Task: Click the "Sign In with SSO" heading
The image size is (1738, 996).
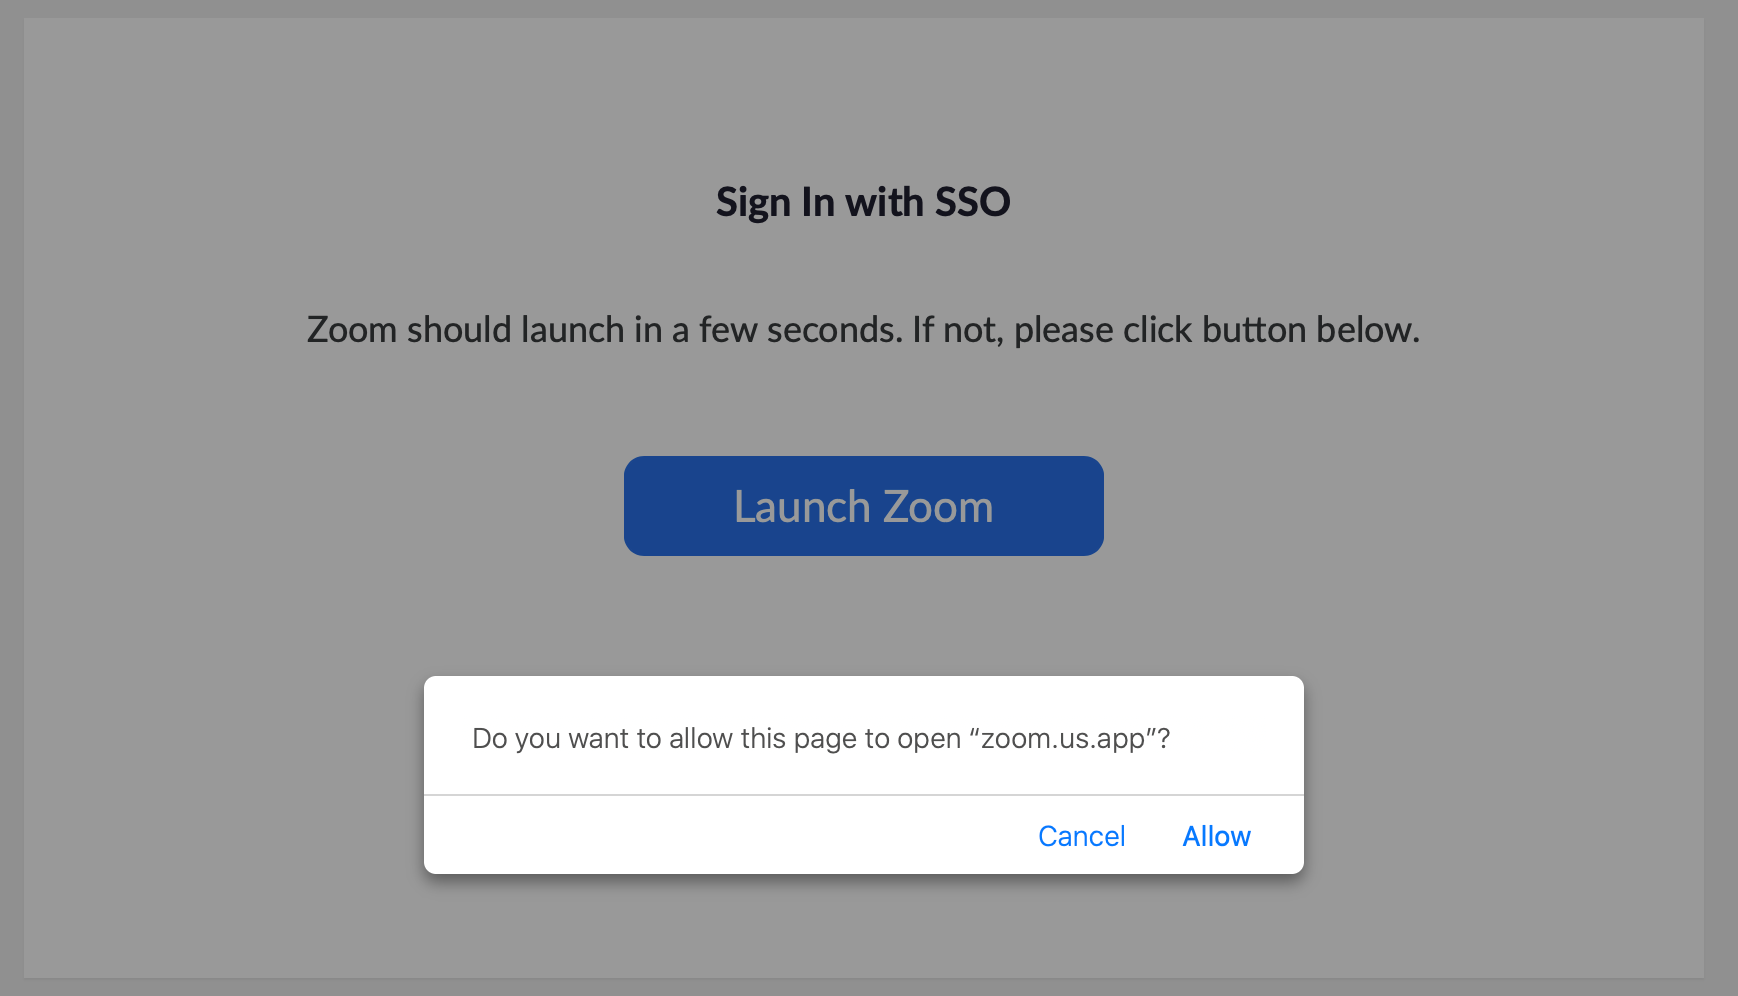Action: (x=863, y=202)
